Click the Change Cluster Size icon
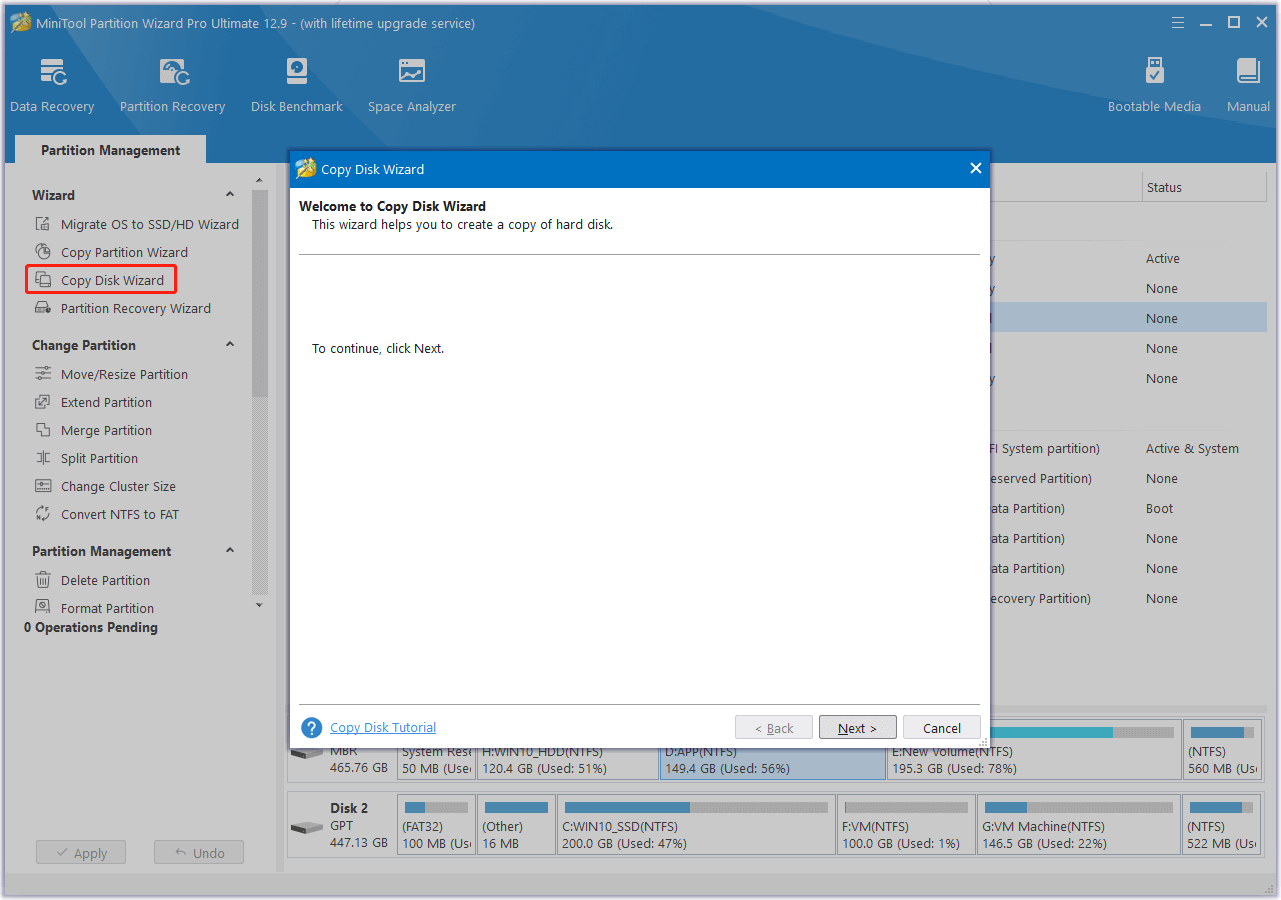 42,486
